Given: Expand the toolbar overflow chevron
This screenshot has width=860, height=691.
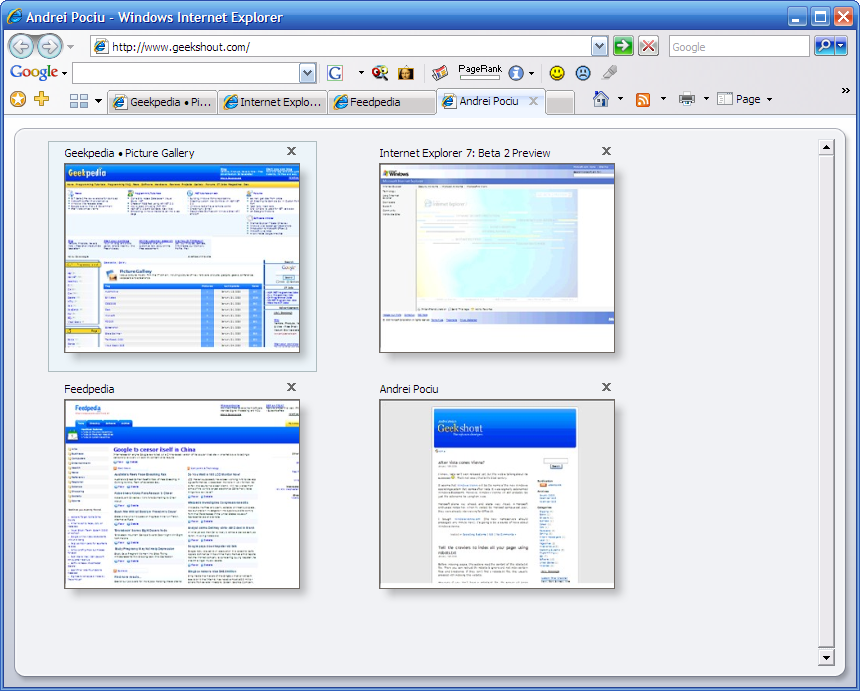Looking at the screenshot, I should 846,90.
